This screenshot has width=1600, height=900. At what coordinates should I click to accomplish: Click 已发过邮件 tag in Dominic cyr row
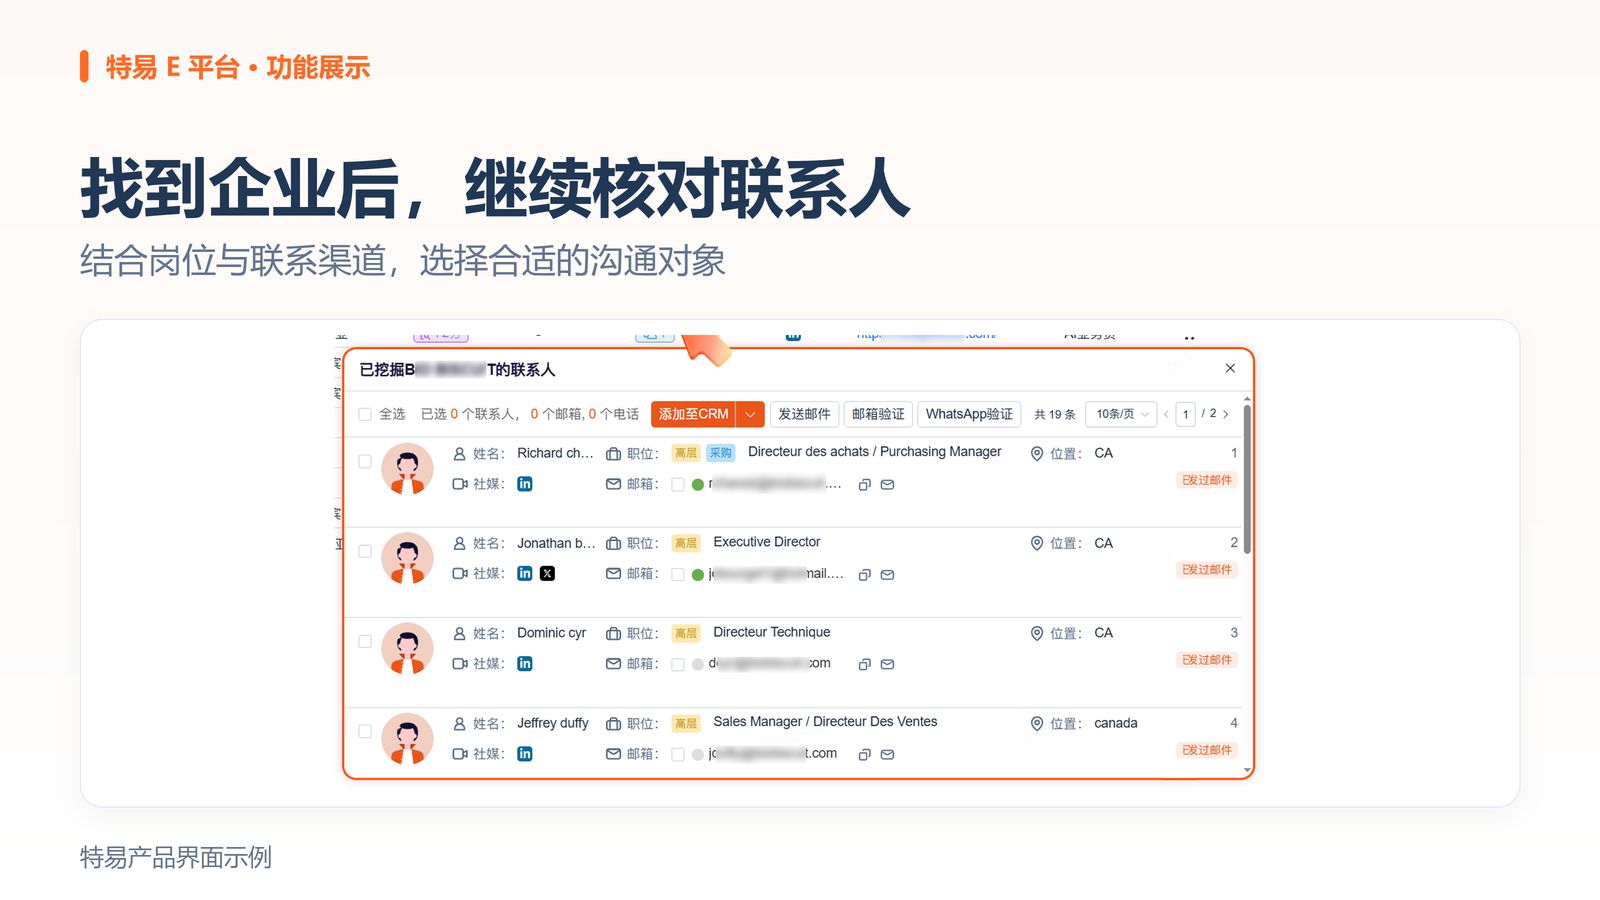[1207, 660]
